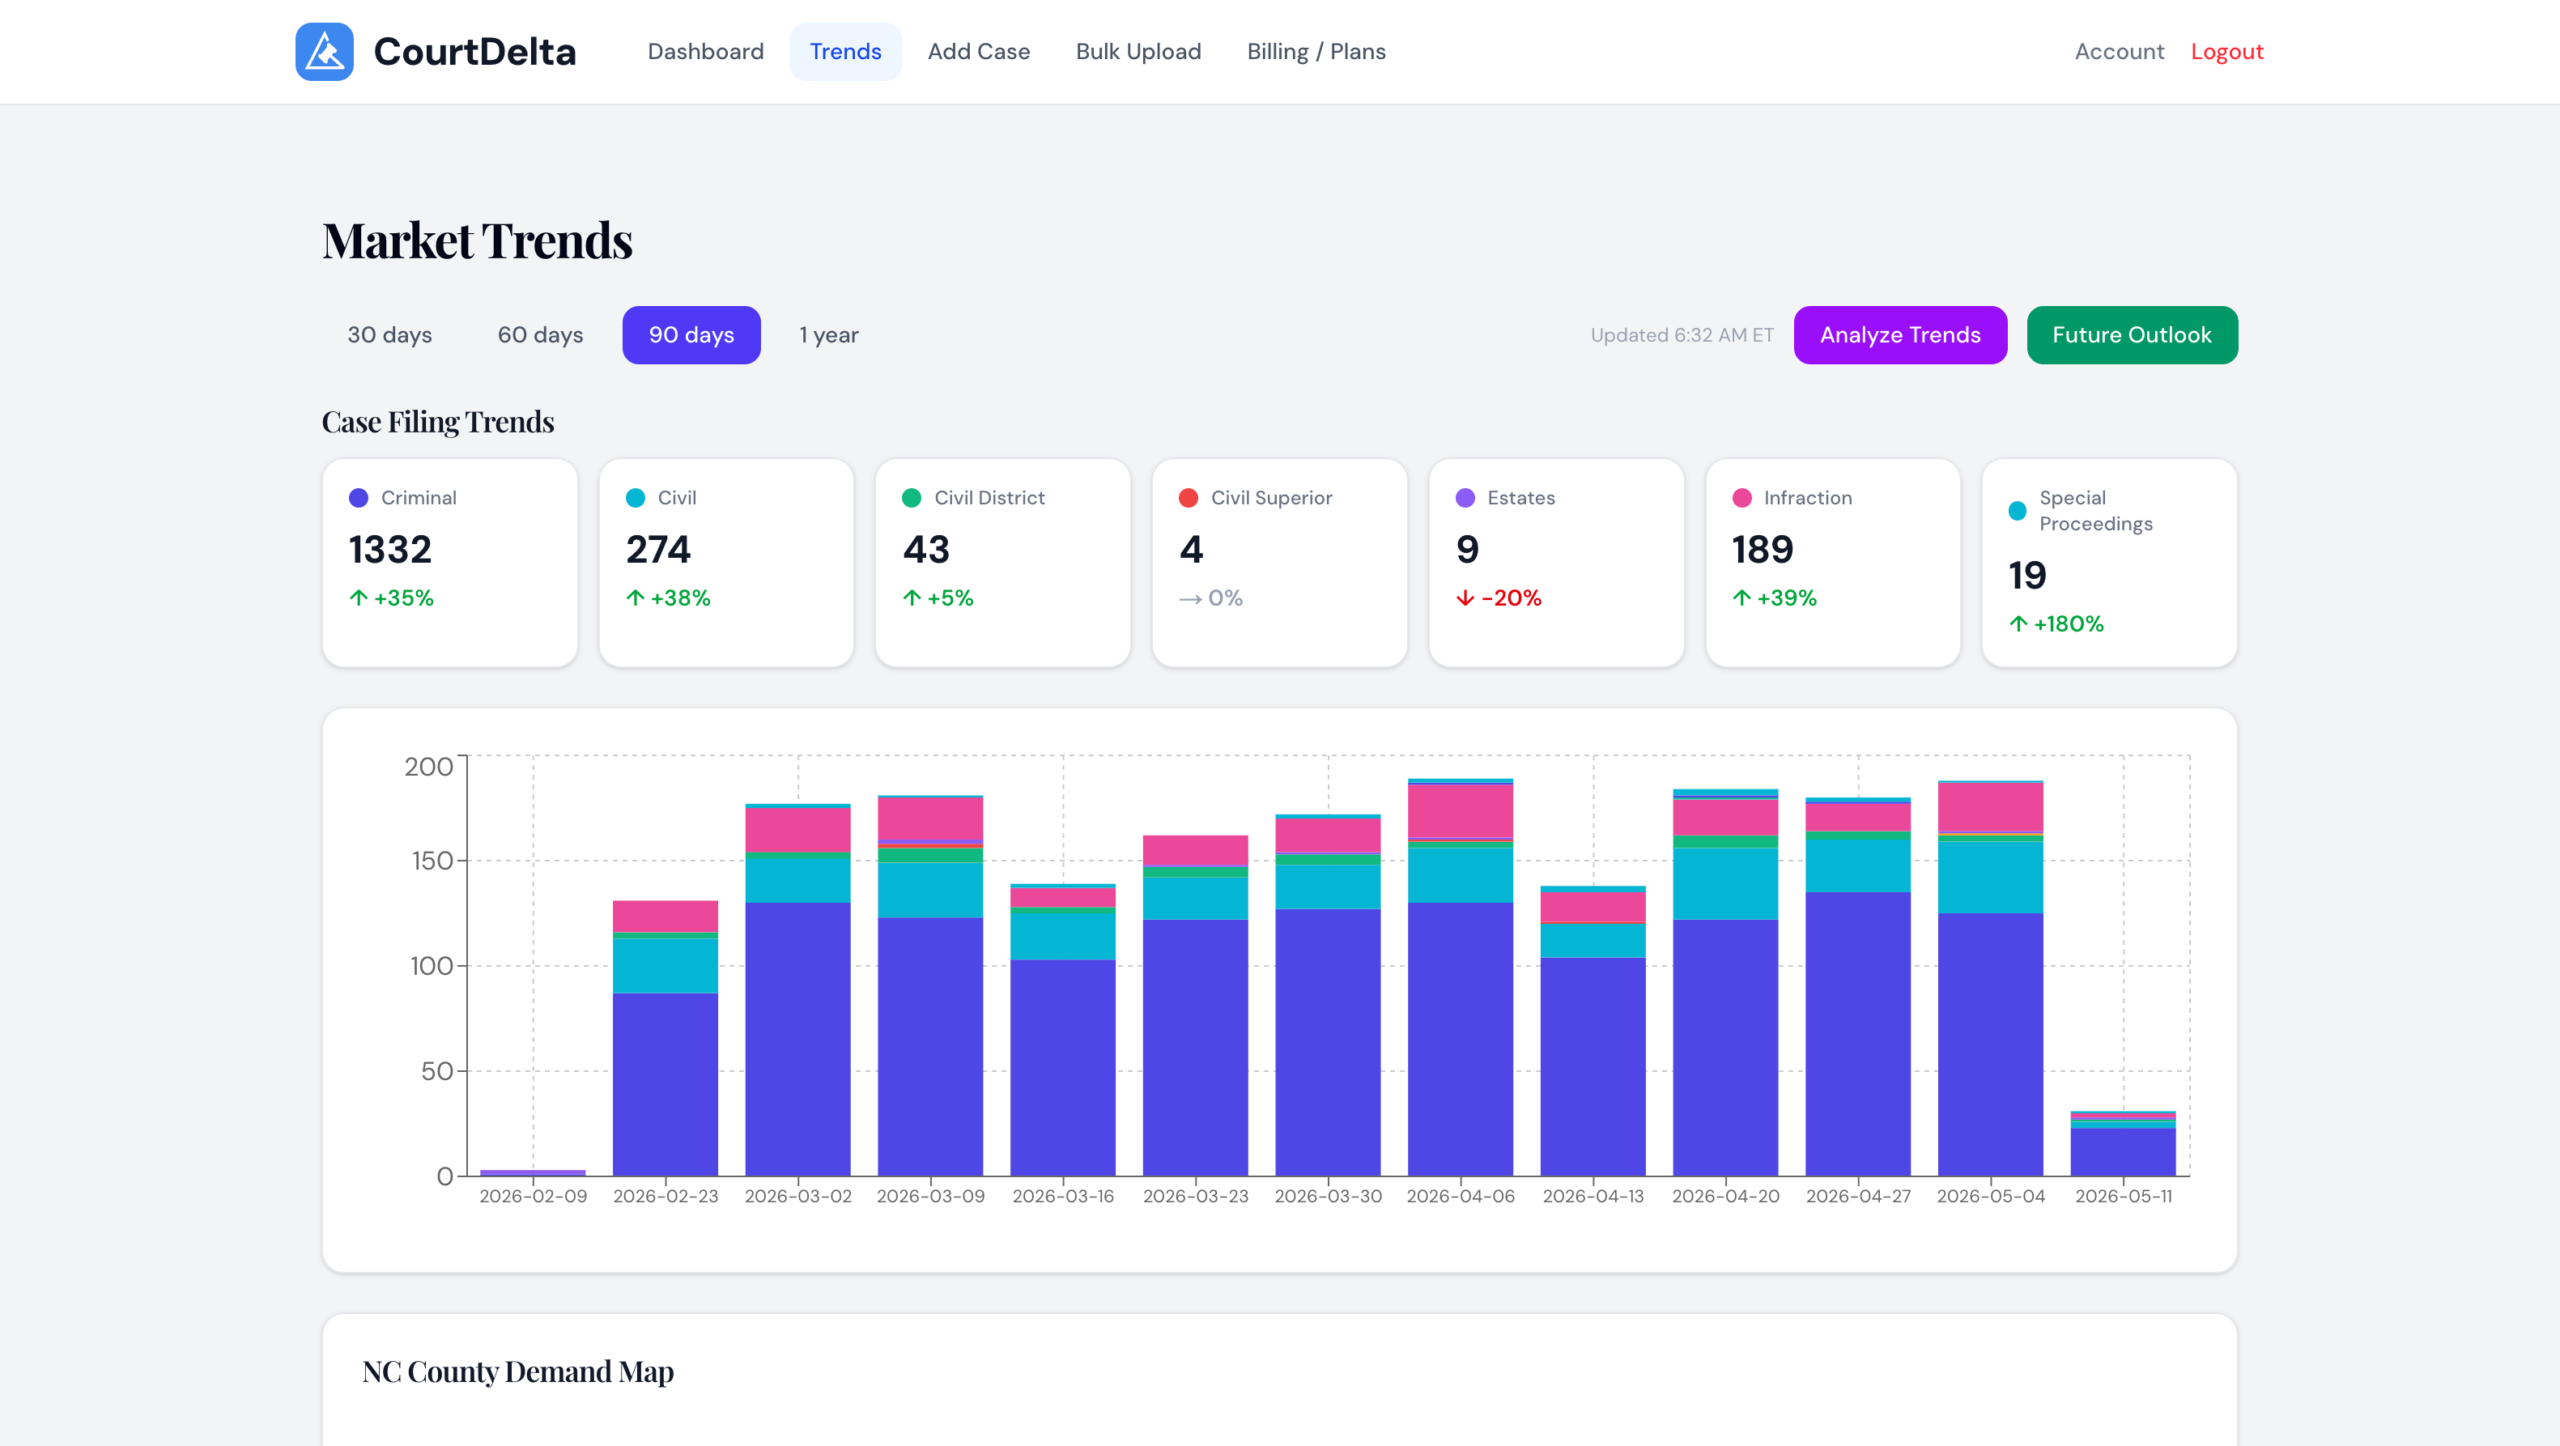
Task: Click the 2026-03-23 bar
Action: pos(1196,1006)
